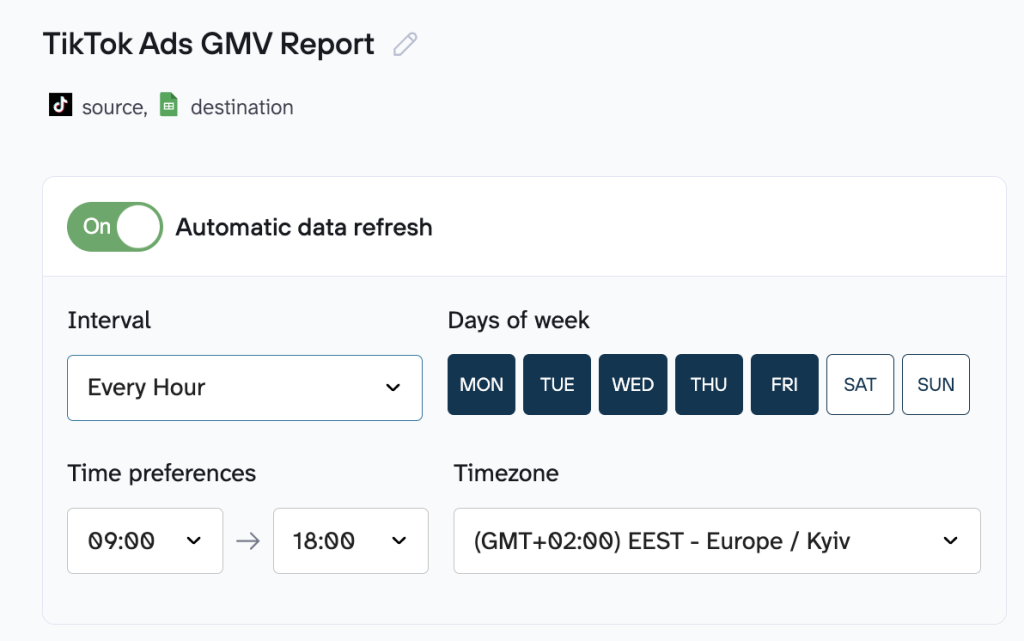Enable the SUN day button
Image resolution: width=1024 pixels, height=641 pixels.
click(x=935, y=384)
